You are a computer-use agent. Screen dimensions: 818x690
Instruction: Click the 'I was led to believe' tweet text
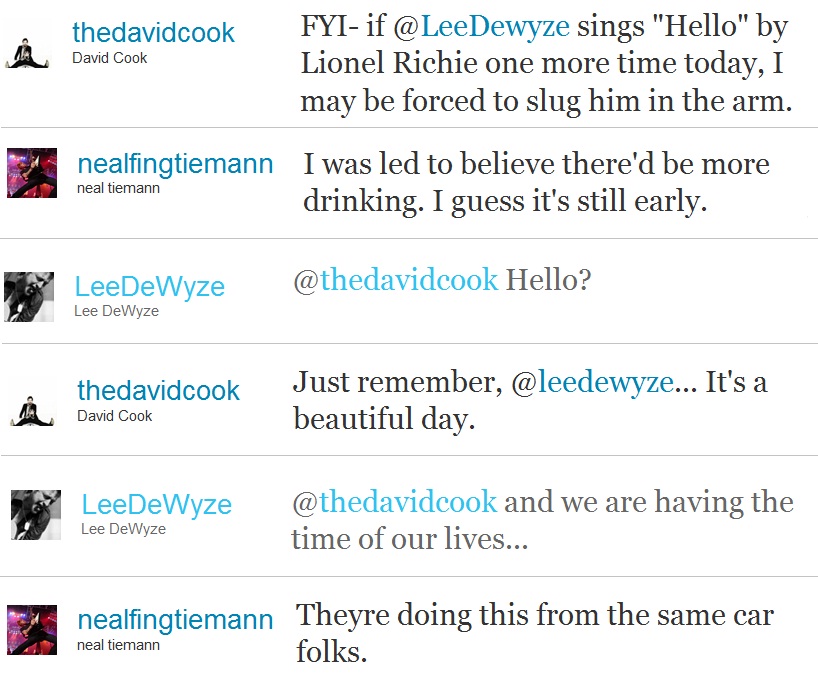[536, 183]
